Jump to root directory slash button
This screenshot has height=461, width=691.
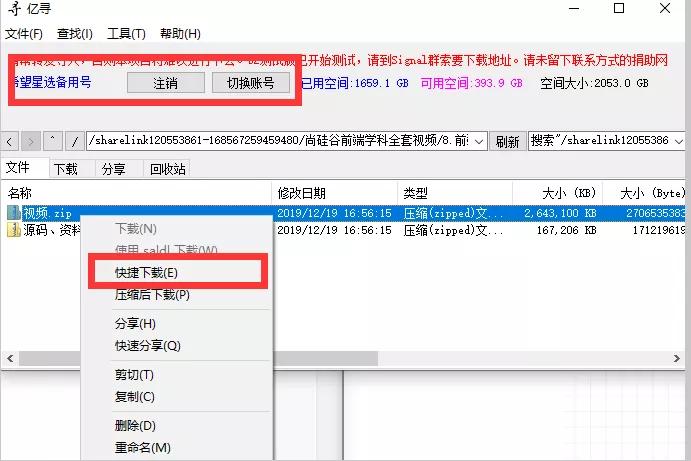tap(75, 141)
